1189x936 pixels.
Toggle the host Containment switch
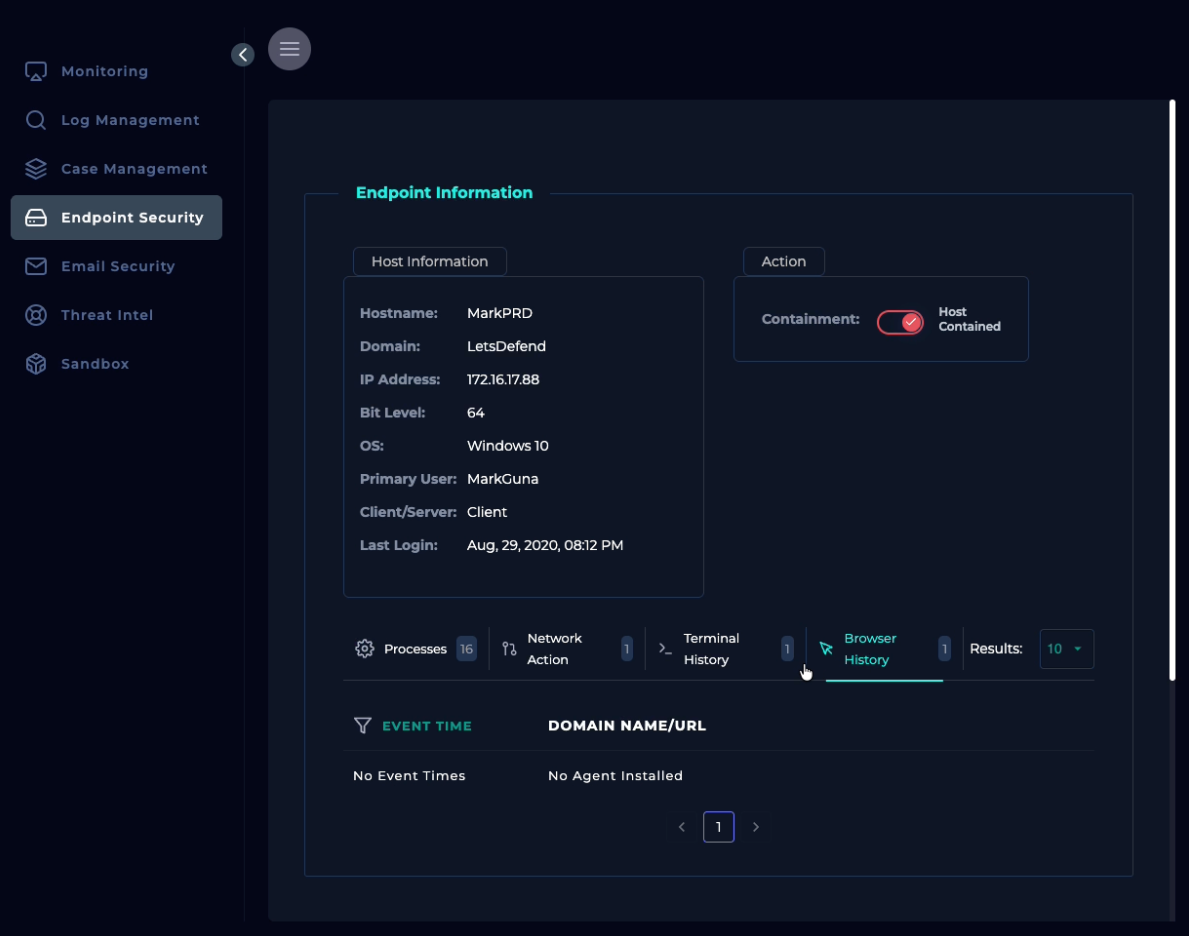point(900,322)
